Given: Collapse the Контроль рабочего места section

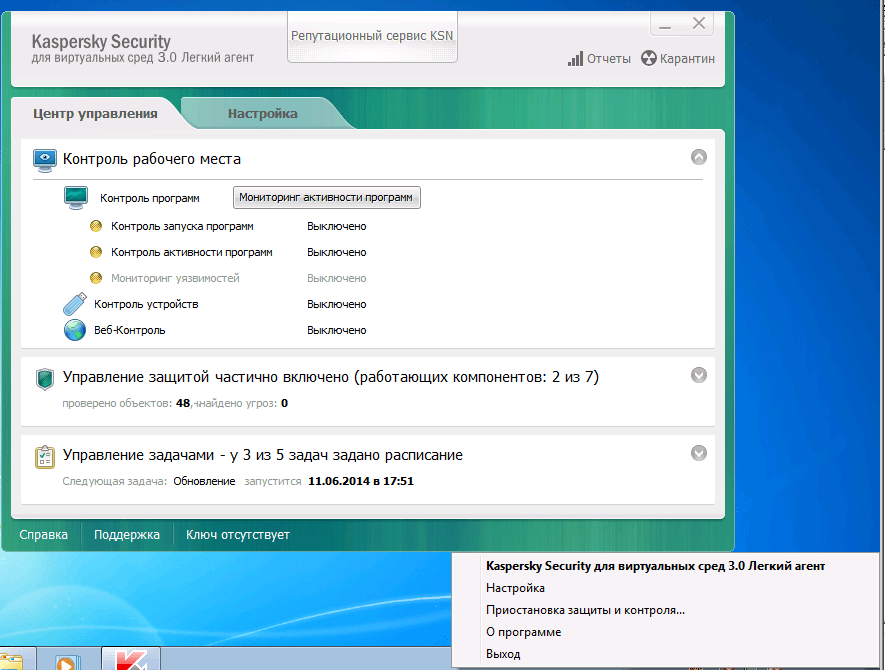Looking at the screenshot, I should [x=699, y=157].
